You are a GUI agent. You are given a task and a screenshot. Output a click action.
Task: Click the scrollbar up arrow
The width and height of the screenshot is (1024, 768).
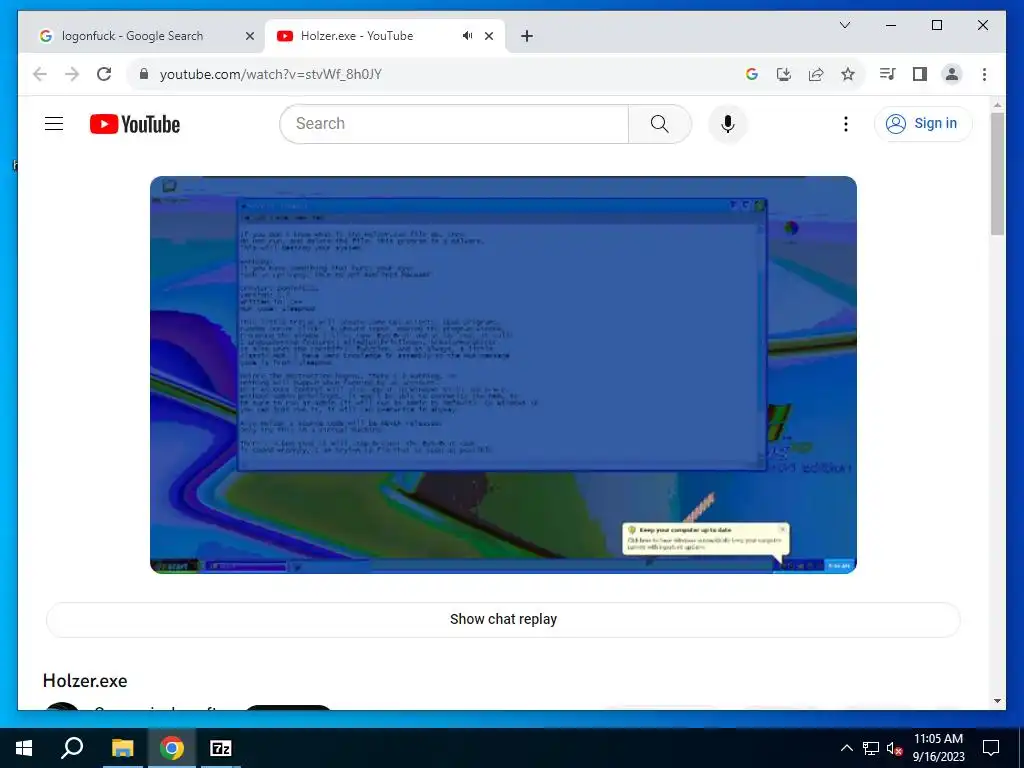click(x=997, y=104)
